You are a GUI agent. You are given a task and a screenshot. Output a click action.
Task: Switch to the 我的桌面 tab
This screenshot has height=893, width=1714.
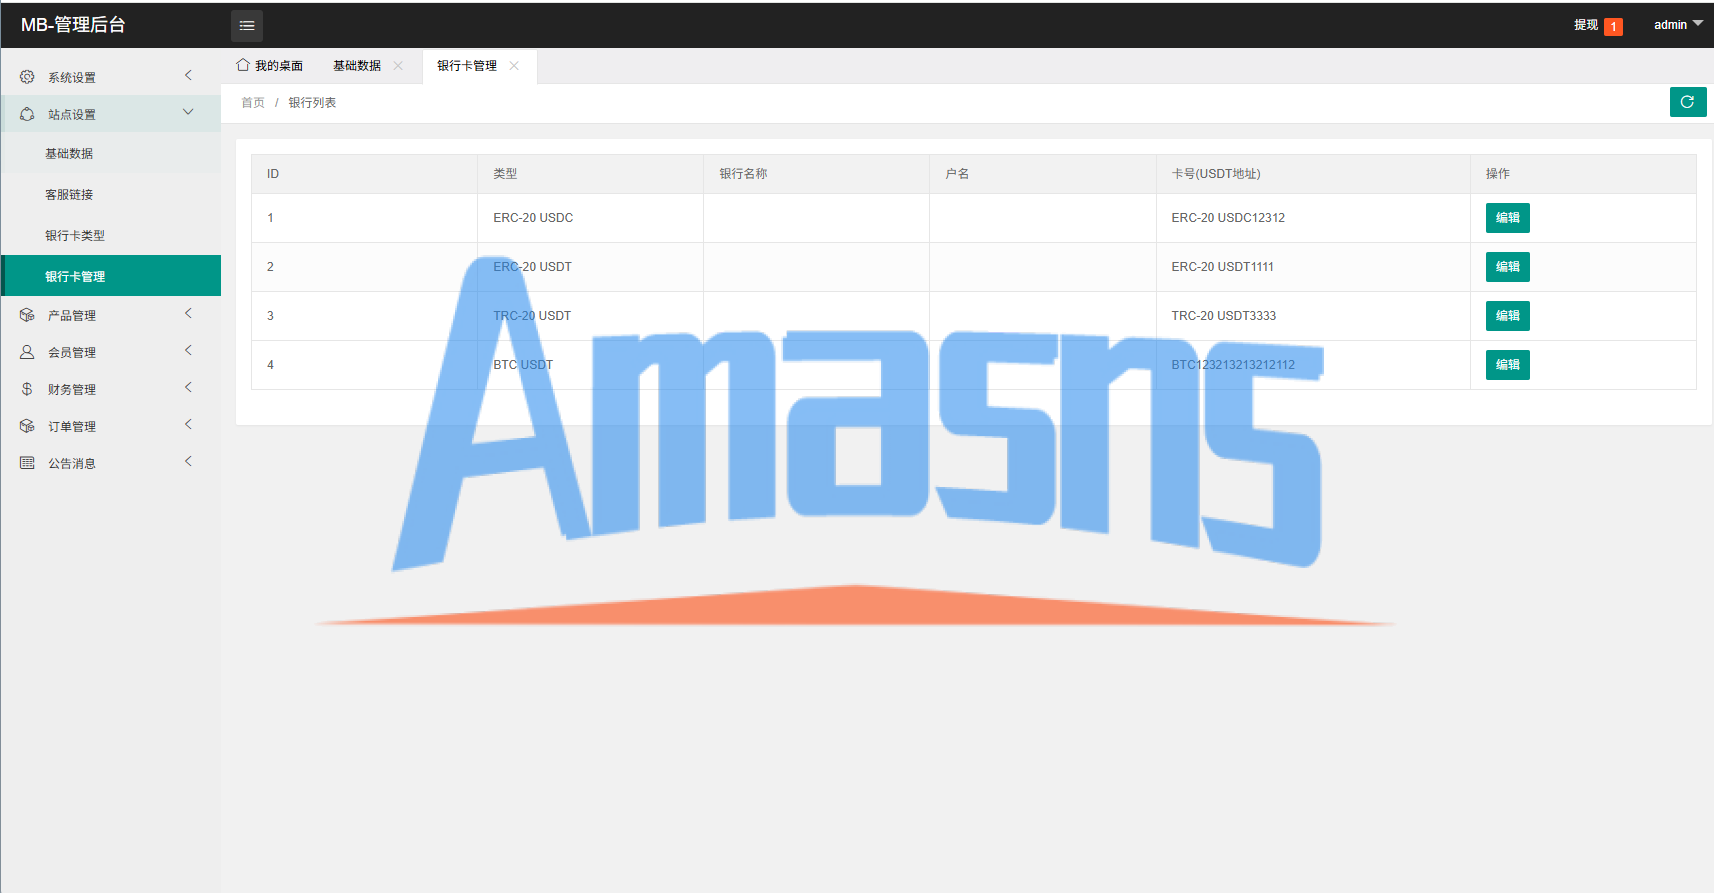pos(270,66)
